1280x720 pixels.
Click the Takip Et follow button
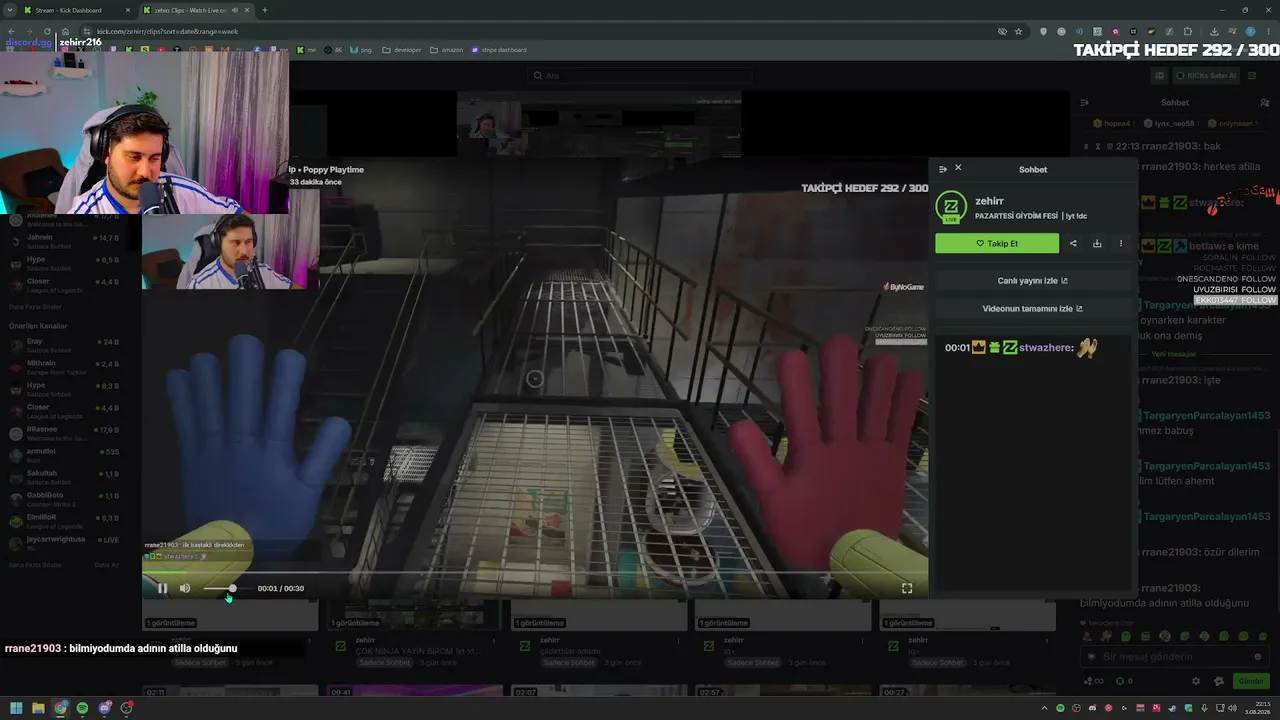[x=997, y=243]
